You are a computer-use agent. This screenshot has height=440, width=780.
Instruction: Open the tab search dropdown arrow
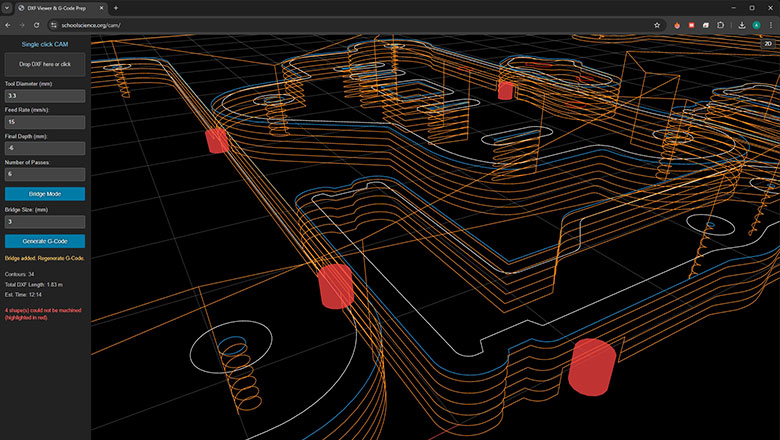pyautogui.click(x=8, y=8)
